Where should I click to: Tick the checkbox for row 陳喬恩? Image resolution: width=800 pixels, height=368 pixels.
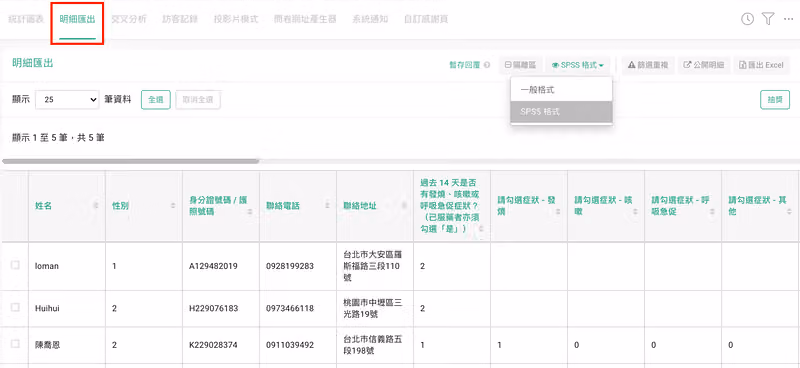coord(15,344)
